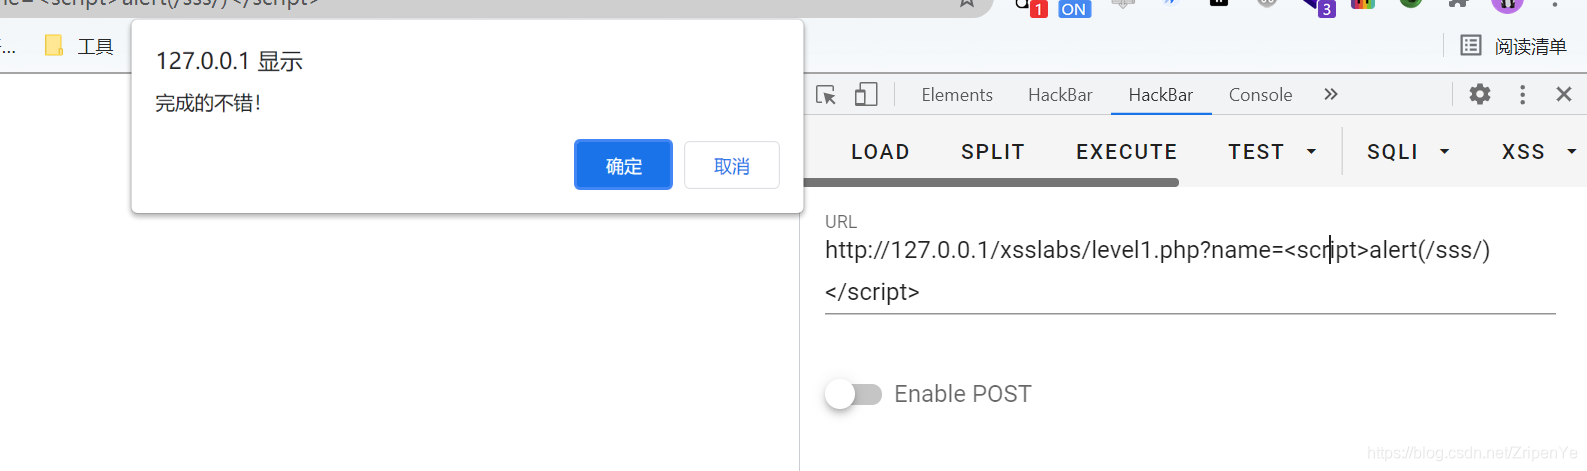Confirm the alert with 确定
The image size is (1587, 471).
click(x=623, y=165)
